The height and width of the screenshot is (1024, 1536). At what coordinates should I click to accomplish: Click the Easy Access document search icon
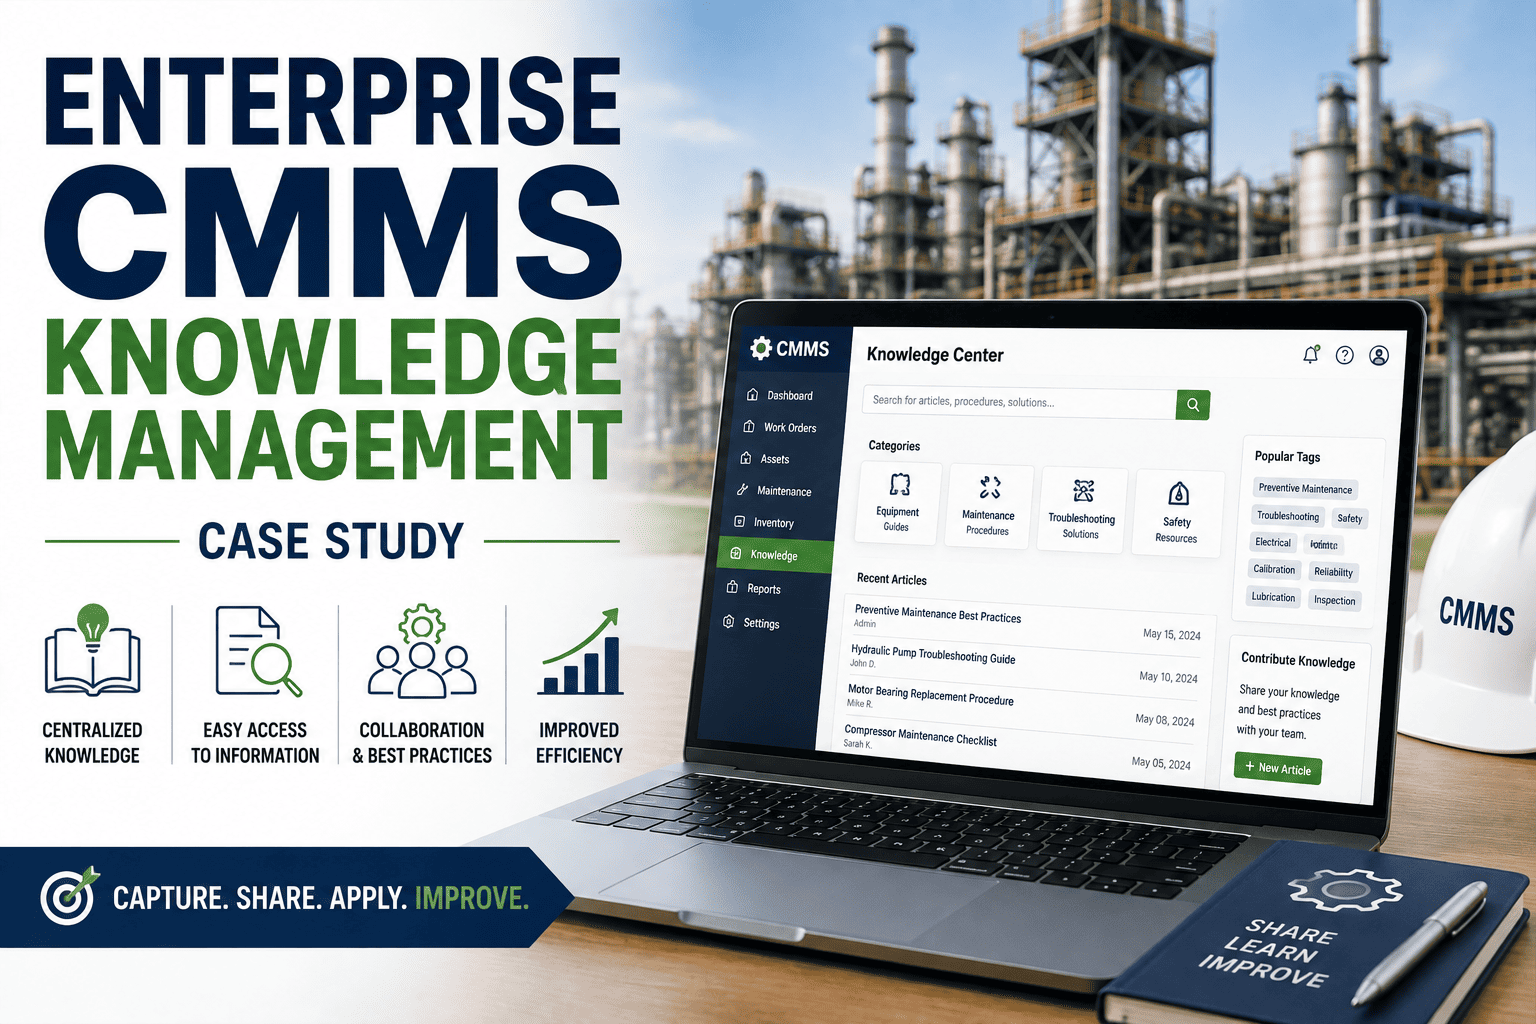click(258, 651)
